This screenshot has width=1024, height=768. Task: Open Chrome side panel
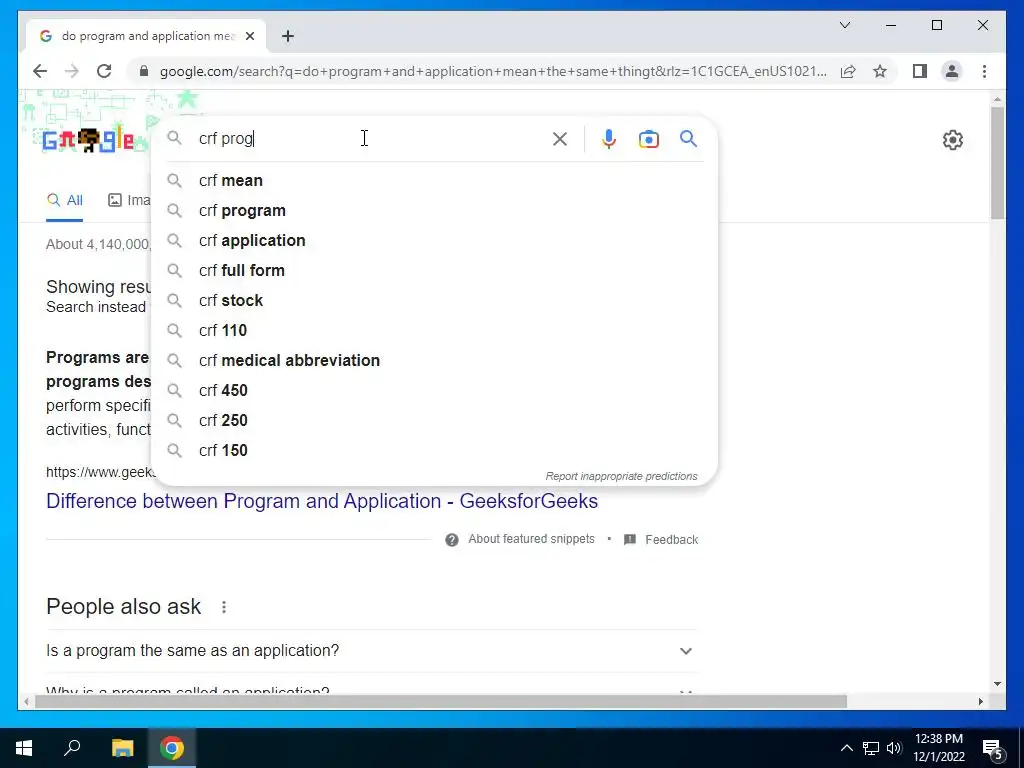[920, 71]
